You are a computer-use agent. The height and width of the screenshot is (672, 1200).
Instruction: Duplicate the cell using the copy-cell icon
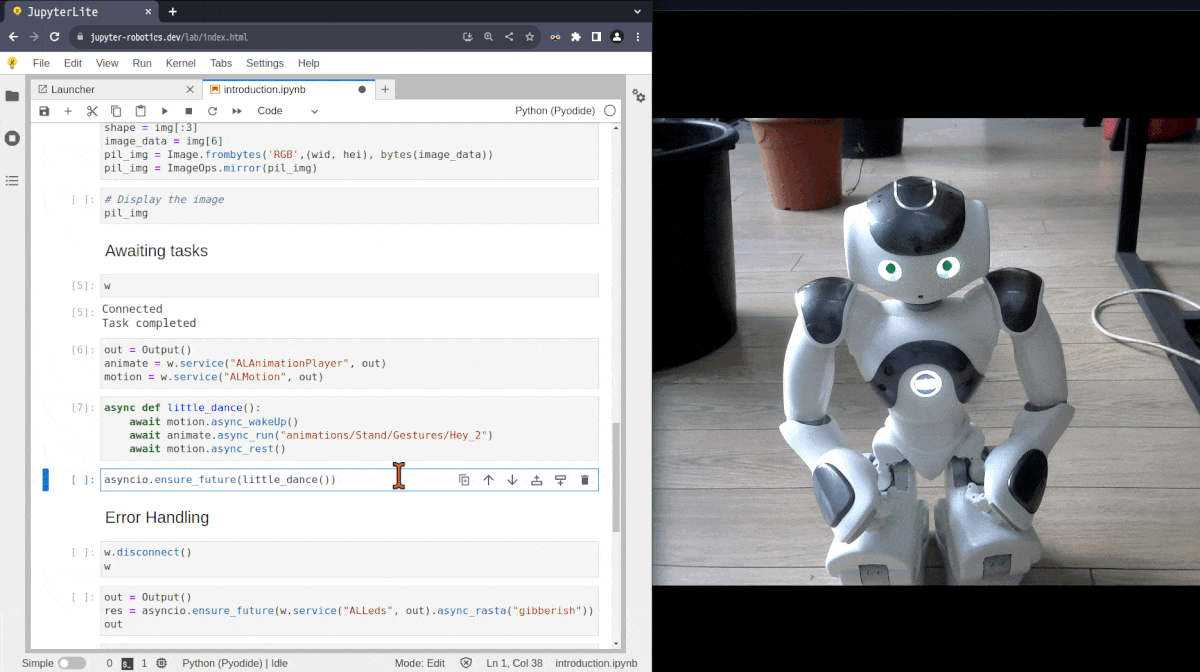pos(464,479)
